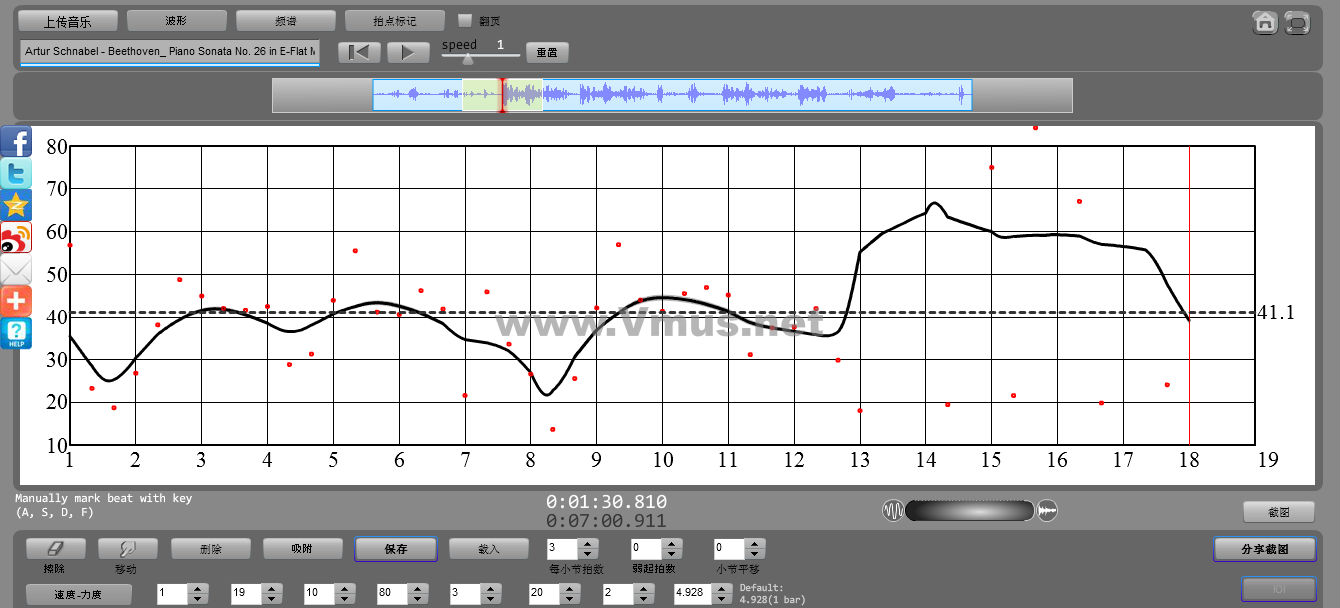Increase the 小节平移 bar shift stepper
Image resolution: width=1340 pixels, height=608 pixels.
pyautogui.click(x=755, y=544)
